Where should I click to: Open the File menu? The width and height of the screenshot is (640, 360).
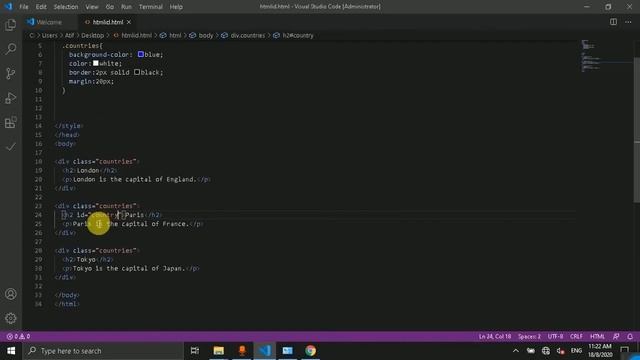(x=24, y=7)
